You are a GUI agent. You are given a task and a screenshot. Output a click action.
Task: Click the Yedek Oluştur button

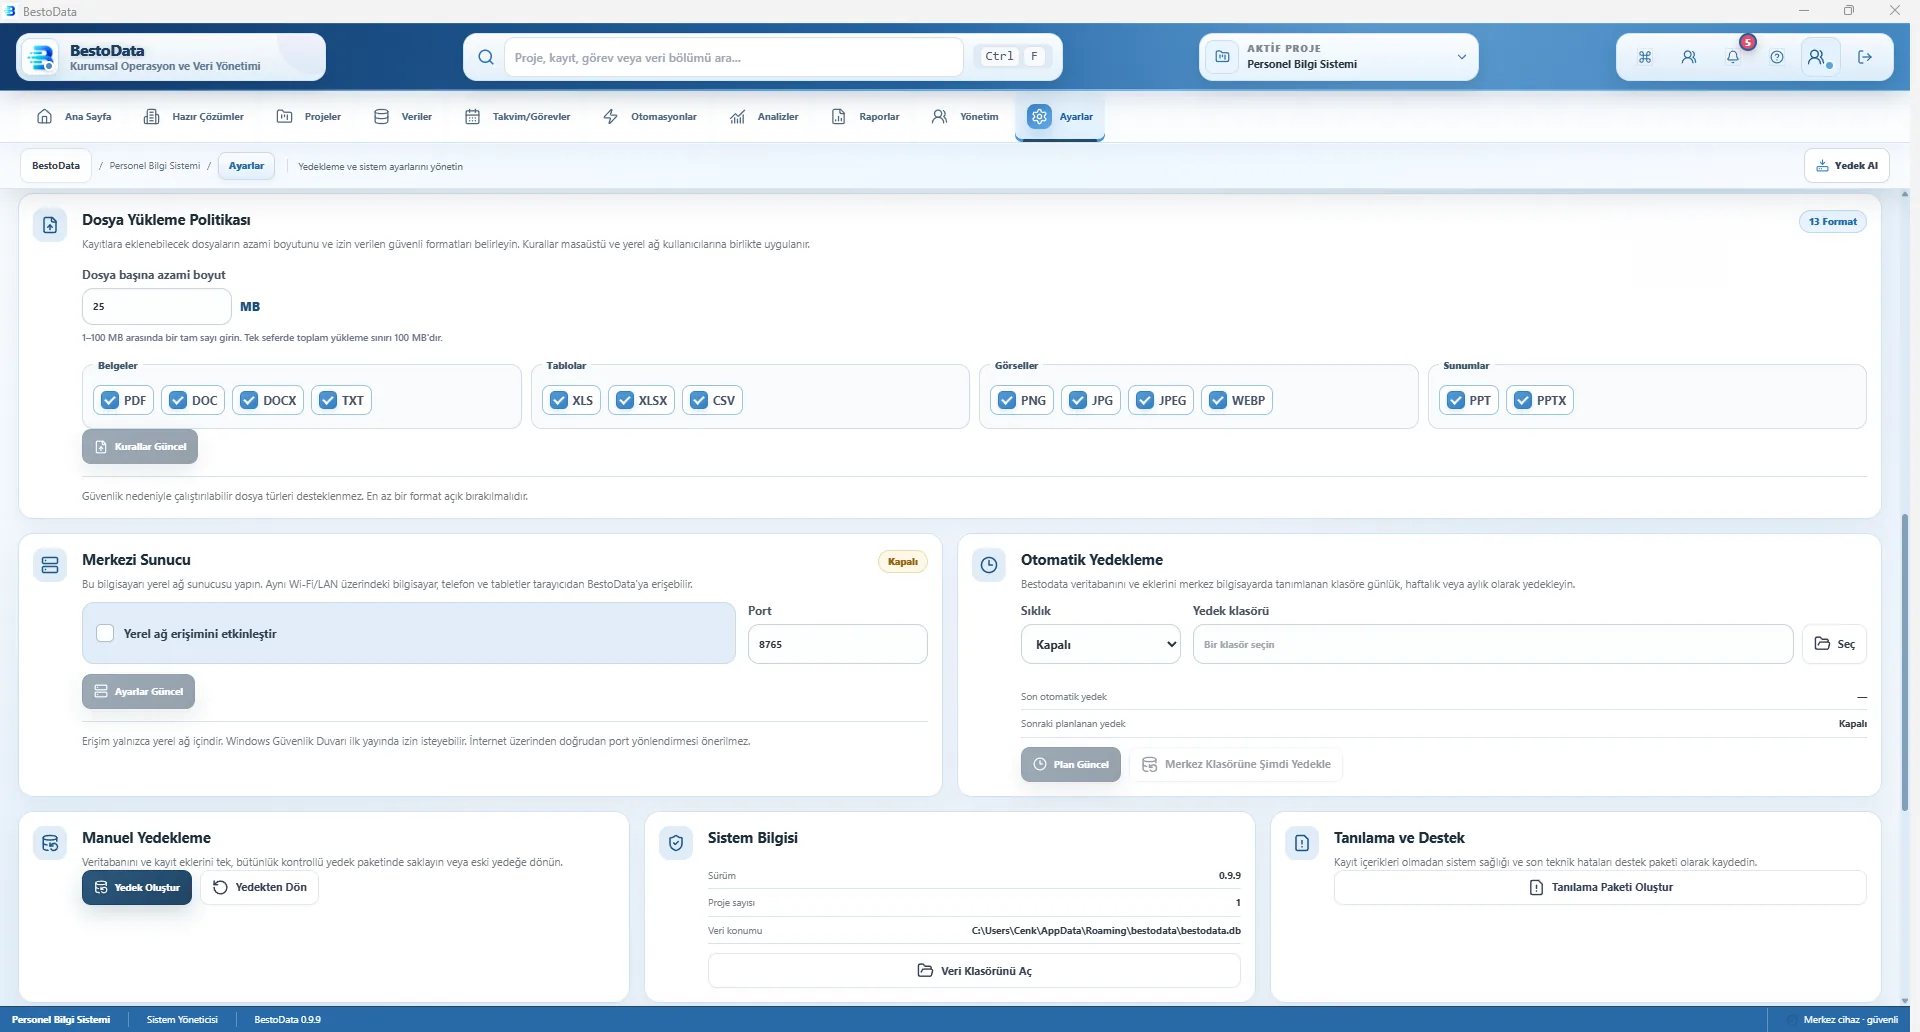click(137, 887)
